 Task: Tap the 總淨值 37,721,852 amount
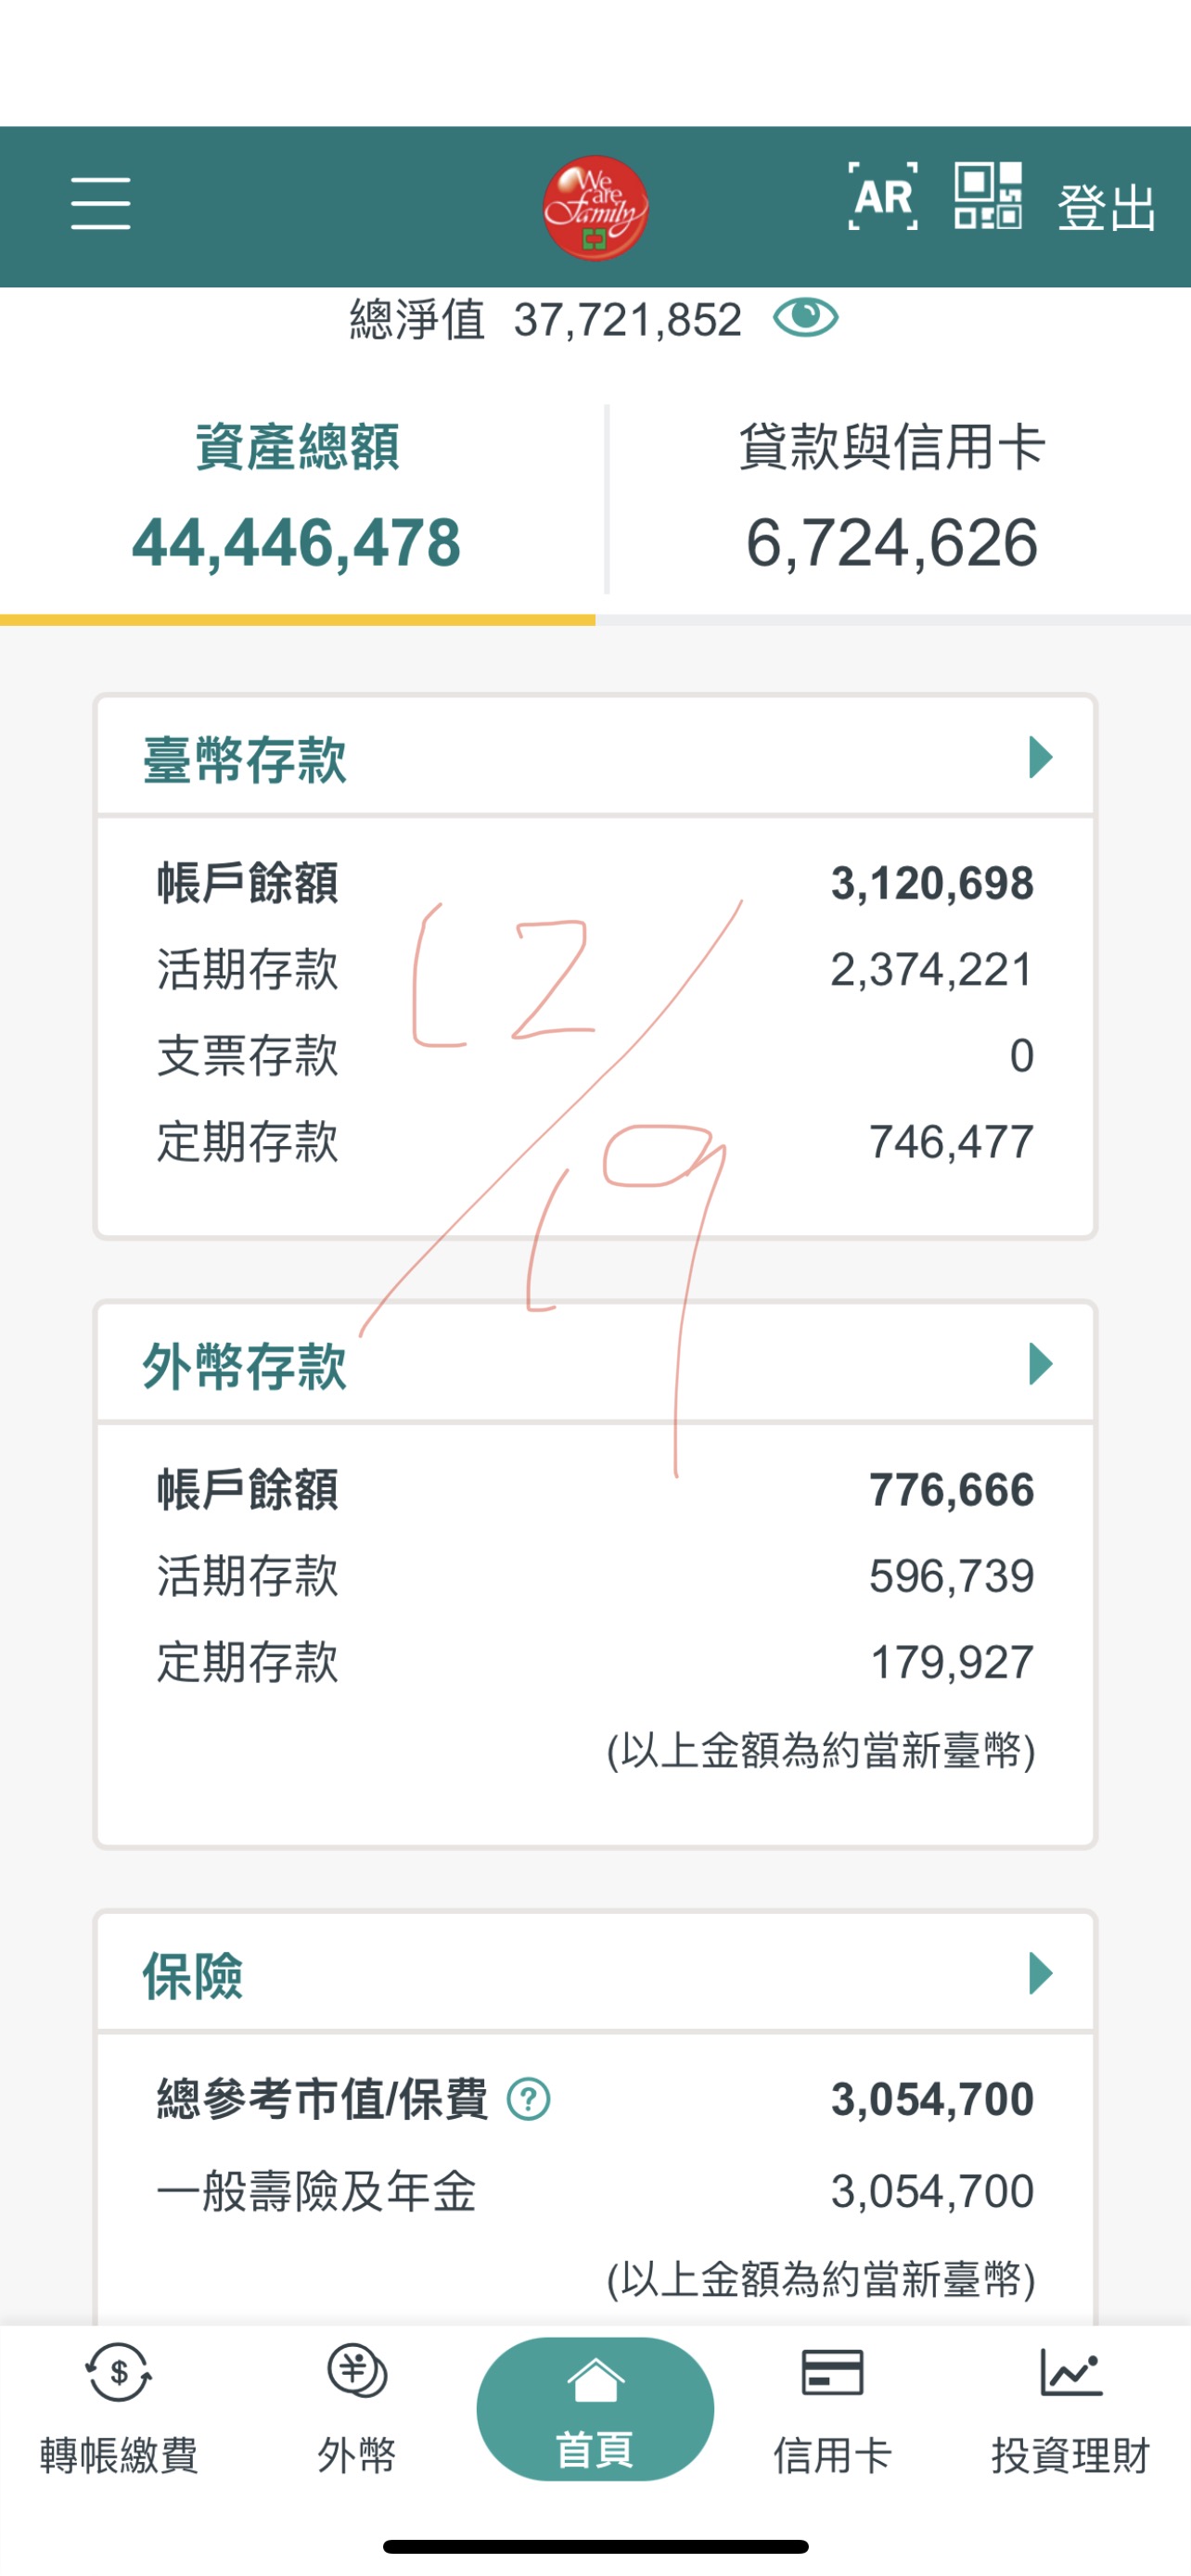tap(627, 320)
